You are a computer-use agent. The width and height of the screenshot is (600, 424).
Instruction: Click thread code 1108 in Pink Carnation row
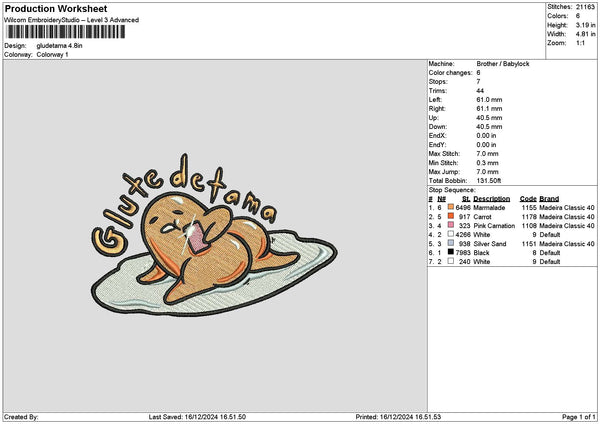point(529,225)
